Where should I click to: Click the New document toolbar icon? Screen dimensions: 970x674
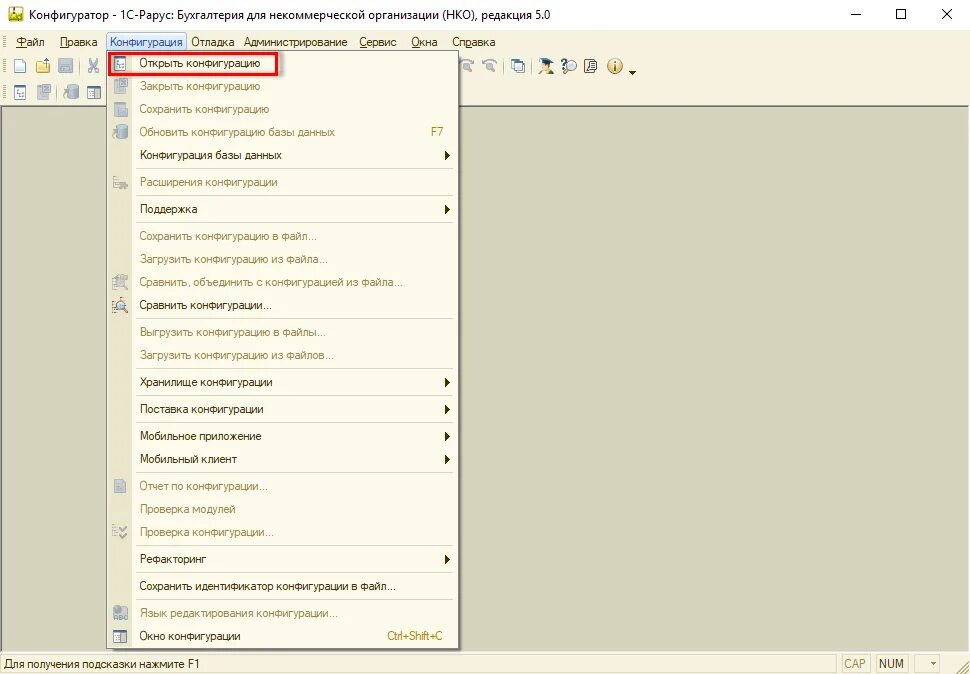[x=20, y=66]
